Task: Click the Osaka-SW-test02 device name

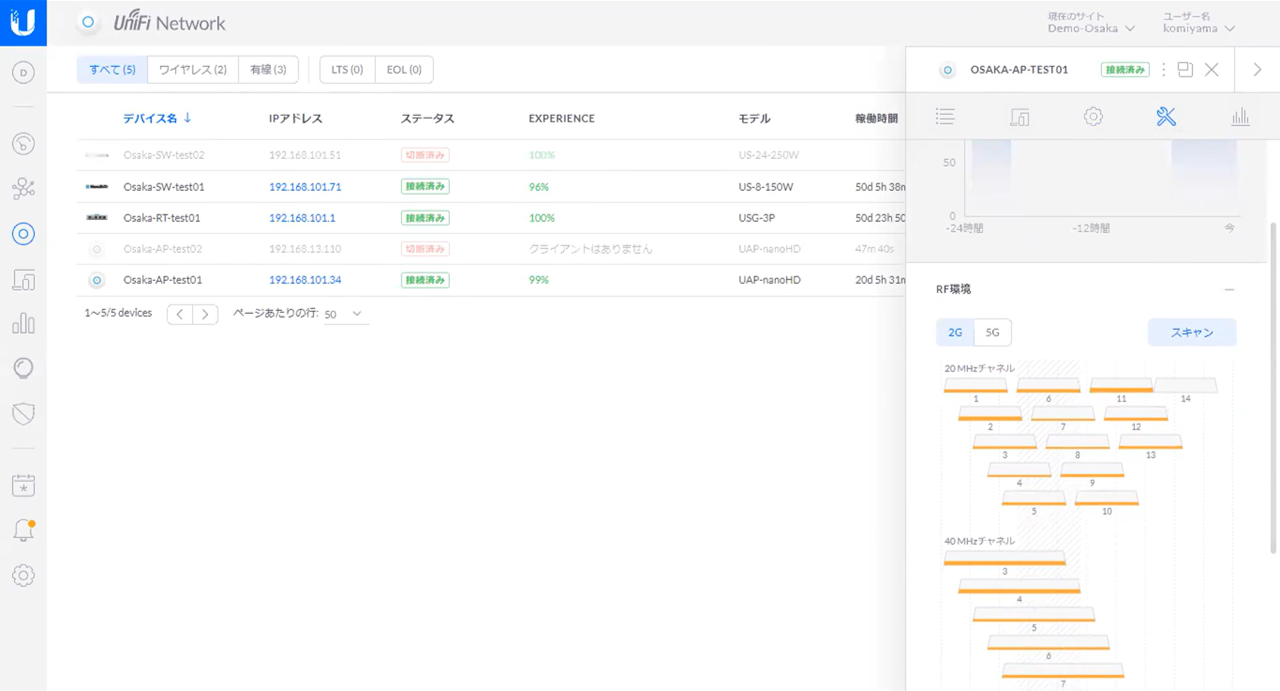Action: [x=164, y=155]
